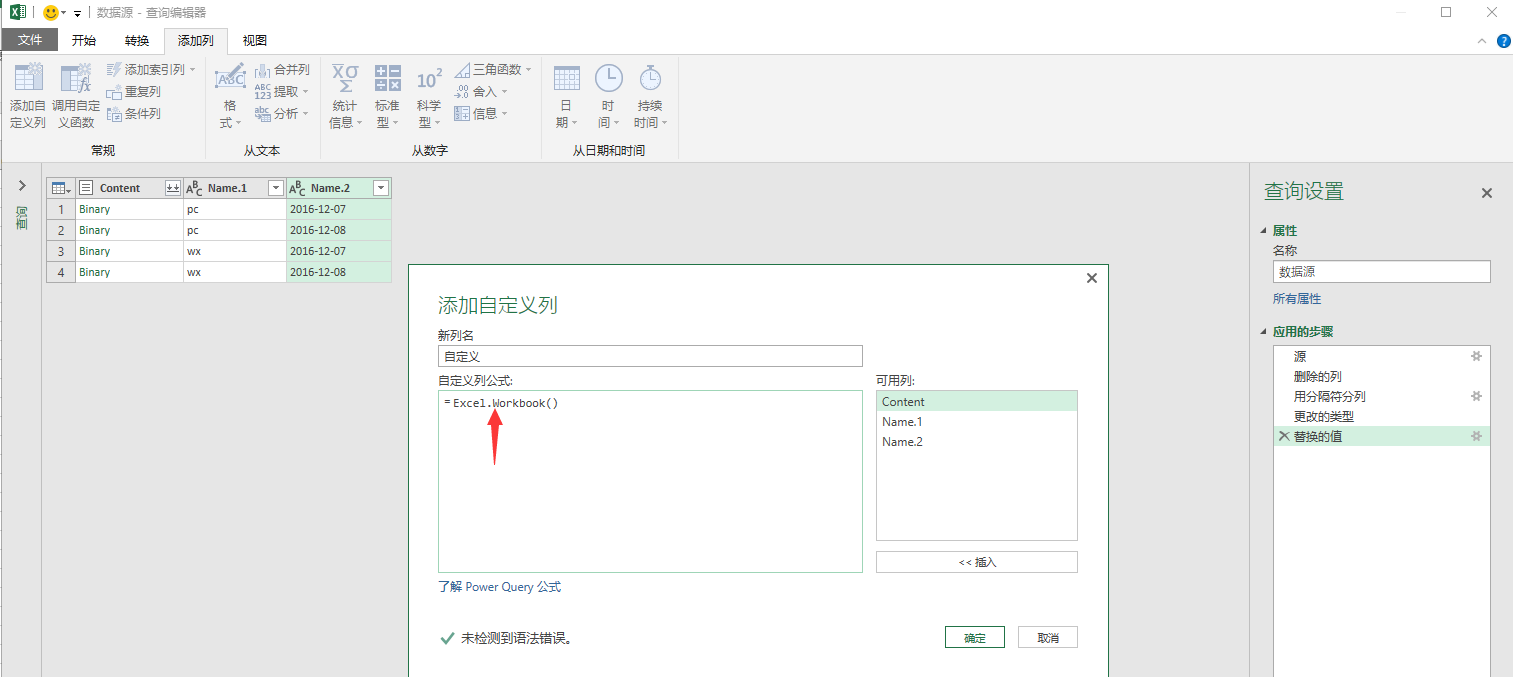Close the Query Settings (查询设置) pane

click(1487, 193)
